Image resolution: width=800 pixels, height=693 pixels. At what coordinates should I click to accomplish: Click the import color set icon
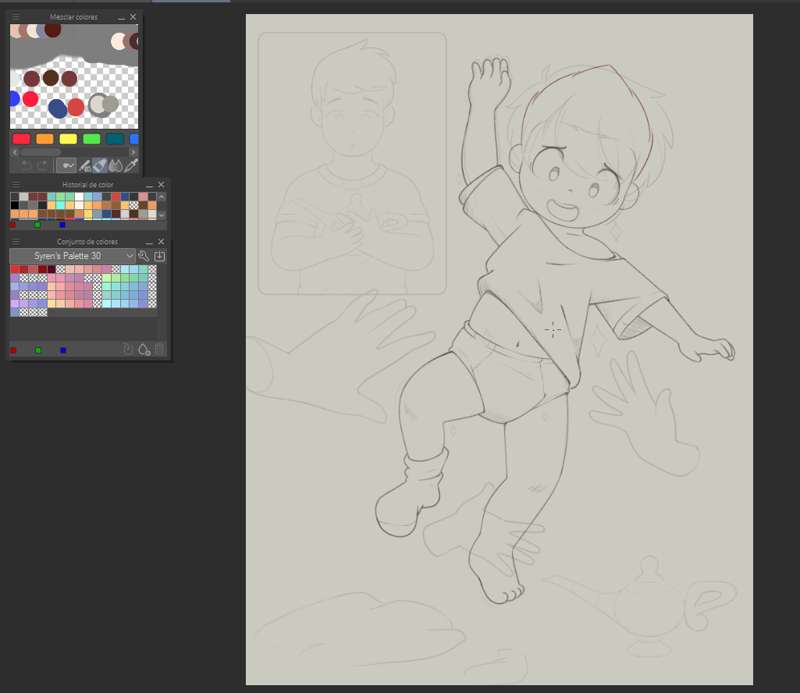159,256
